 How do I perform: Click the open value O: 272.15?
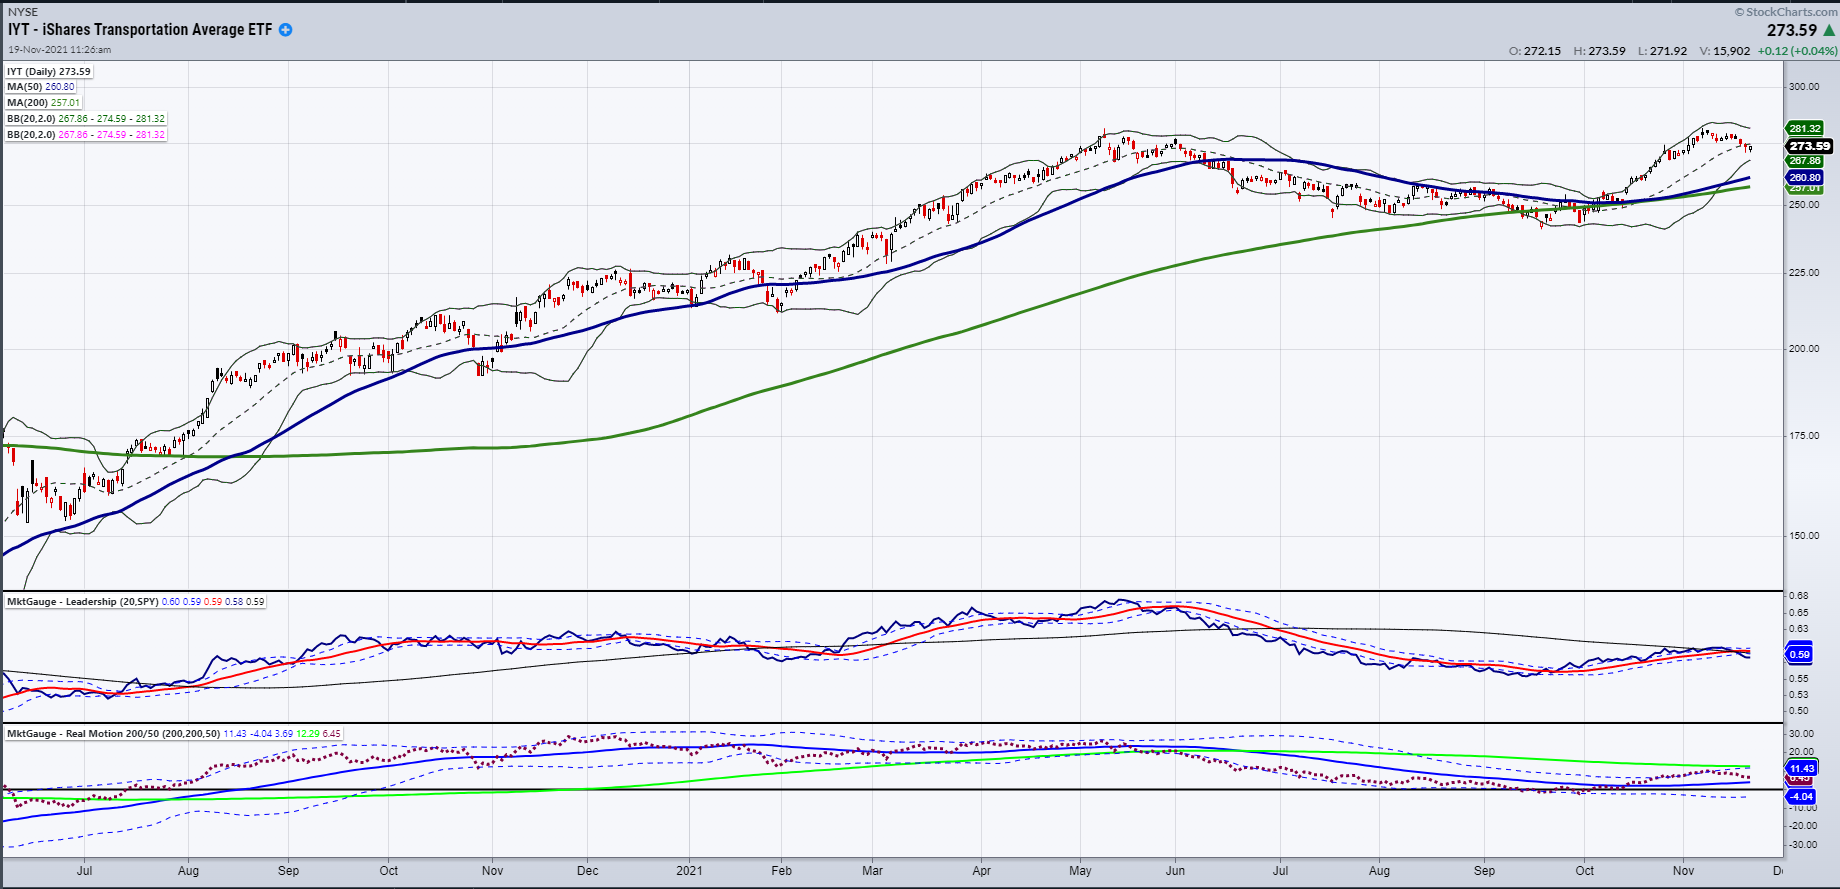(1535, 51)
